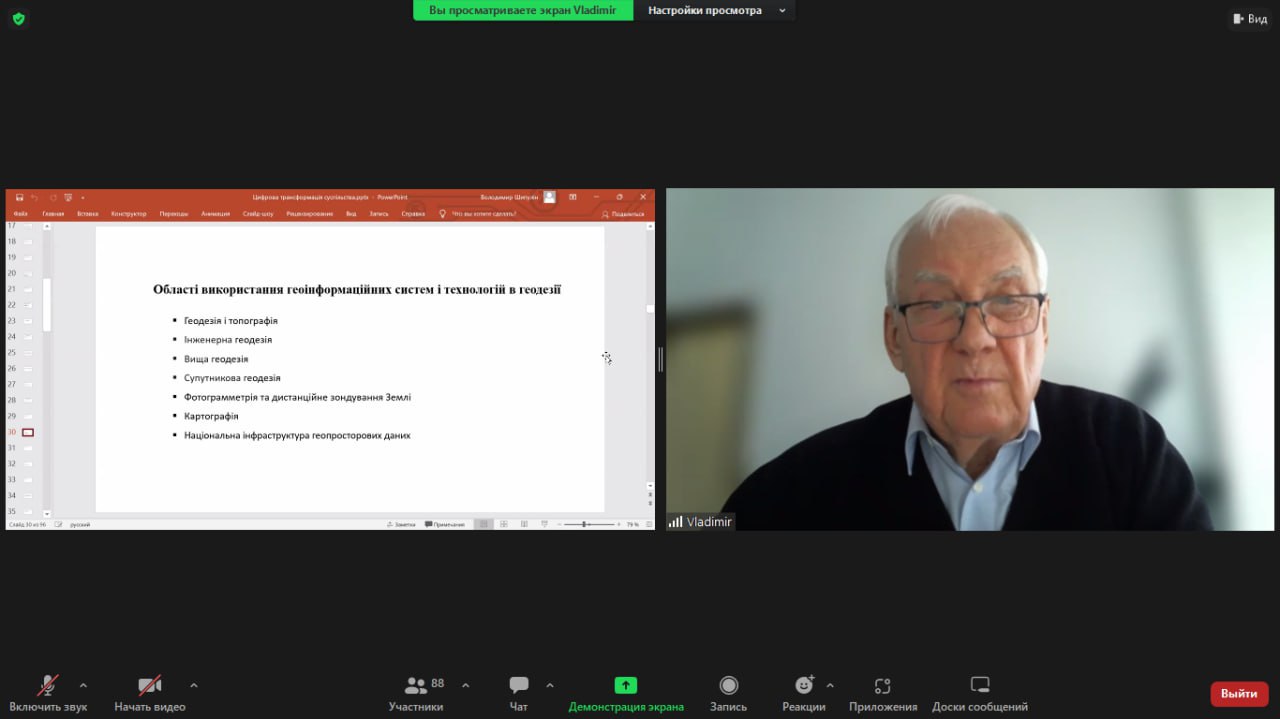The image size is (1280, 719).
Task: Click the green encryption shield icon
Action: (18, 19)
